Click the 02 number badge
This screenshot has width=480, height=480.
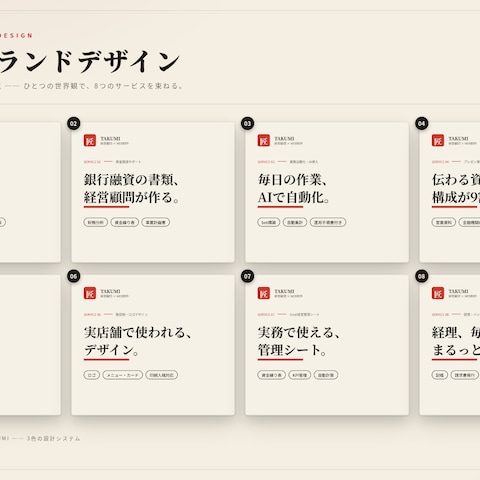[x=74, y=124]
